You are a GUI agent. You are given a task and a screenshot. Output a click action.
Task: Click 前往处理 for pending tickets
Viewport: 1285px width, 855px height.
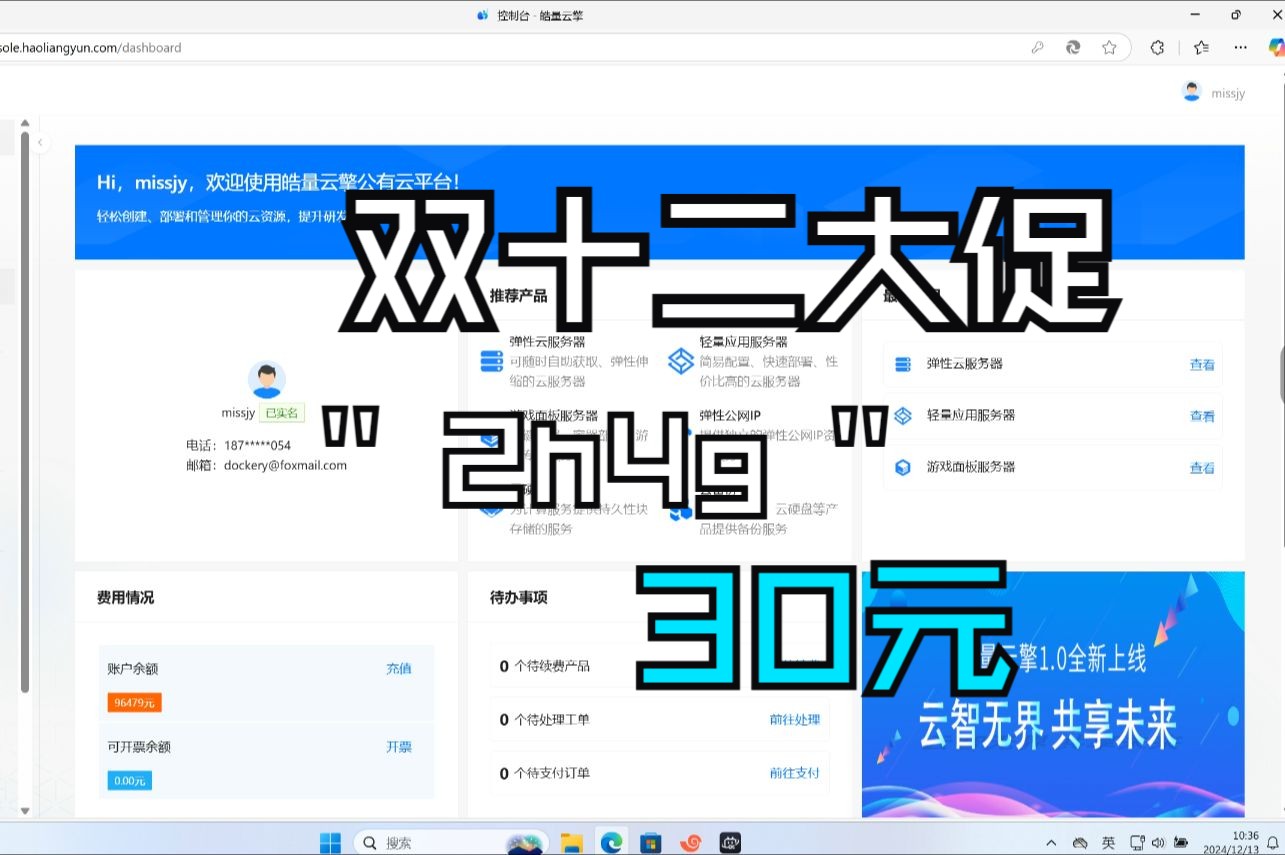(x=795, y=719)
